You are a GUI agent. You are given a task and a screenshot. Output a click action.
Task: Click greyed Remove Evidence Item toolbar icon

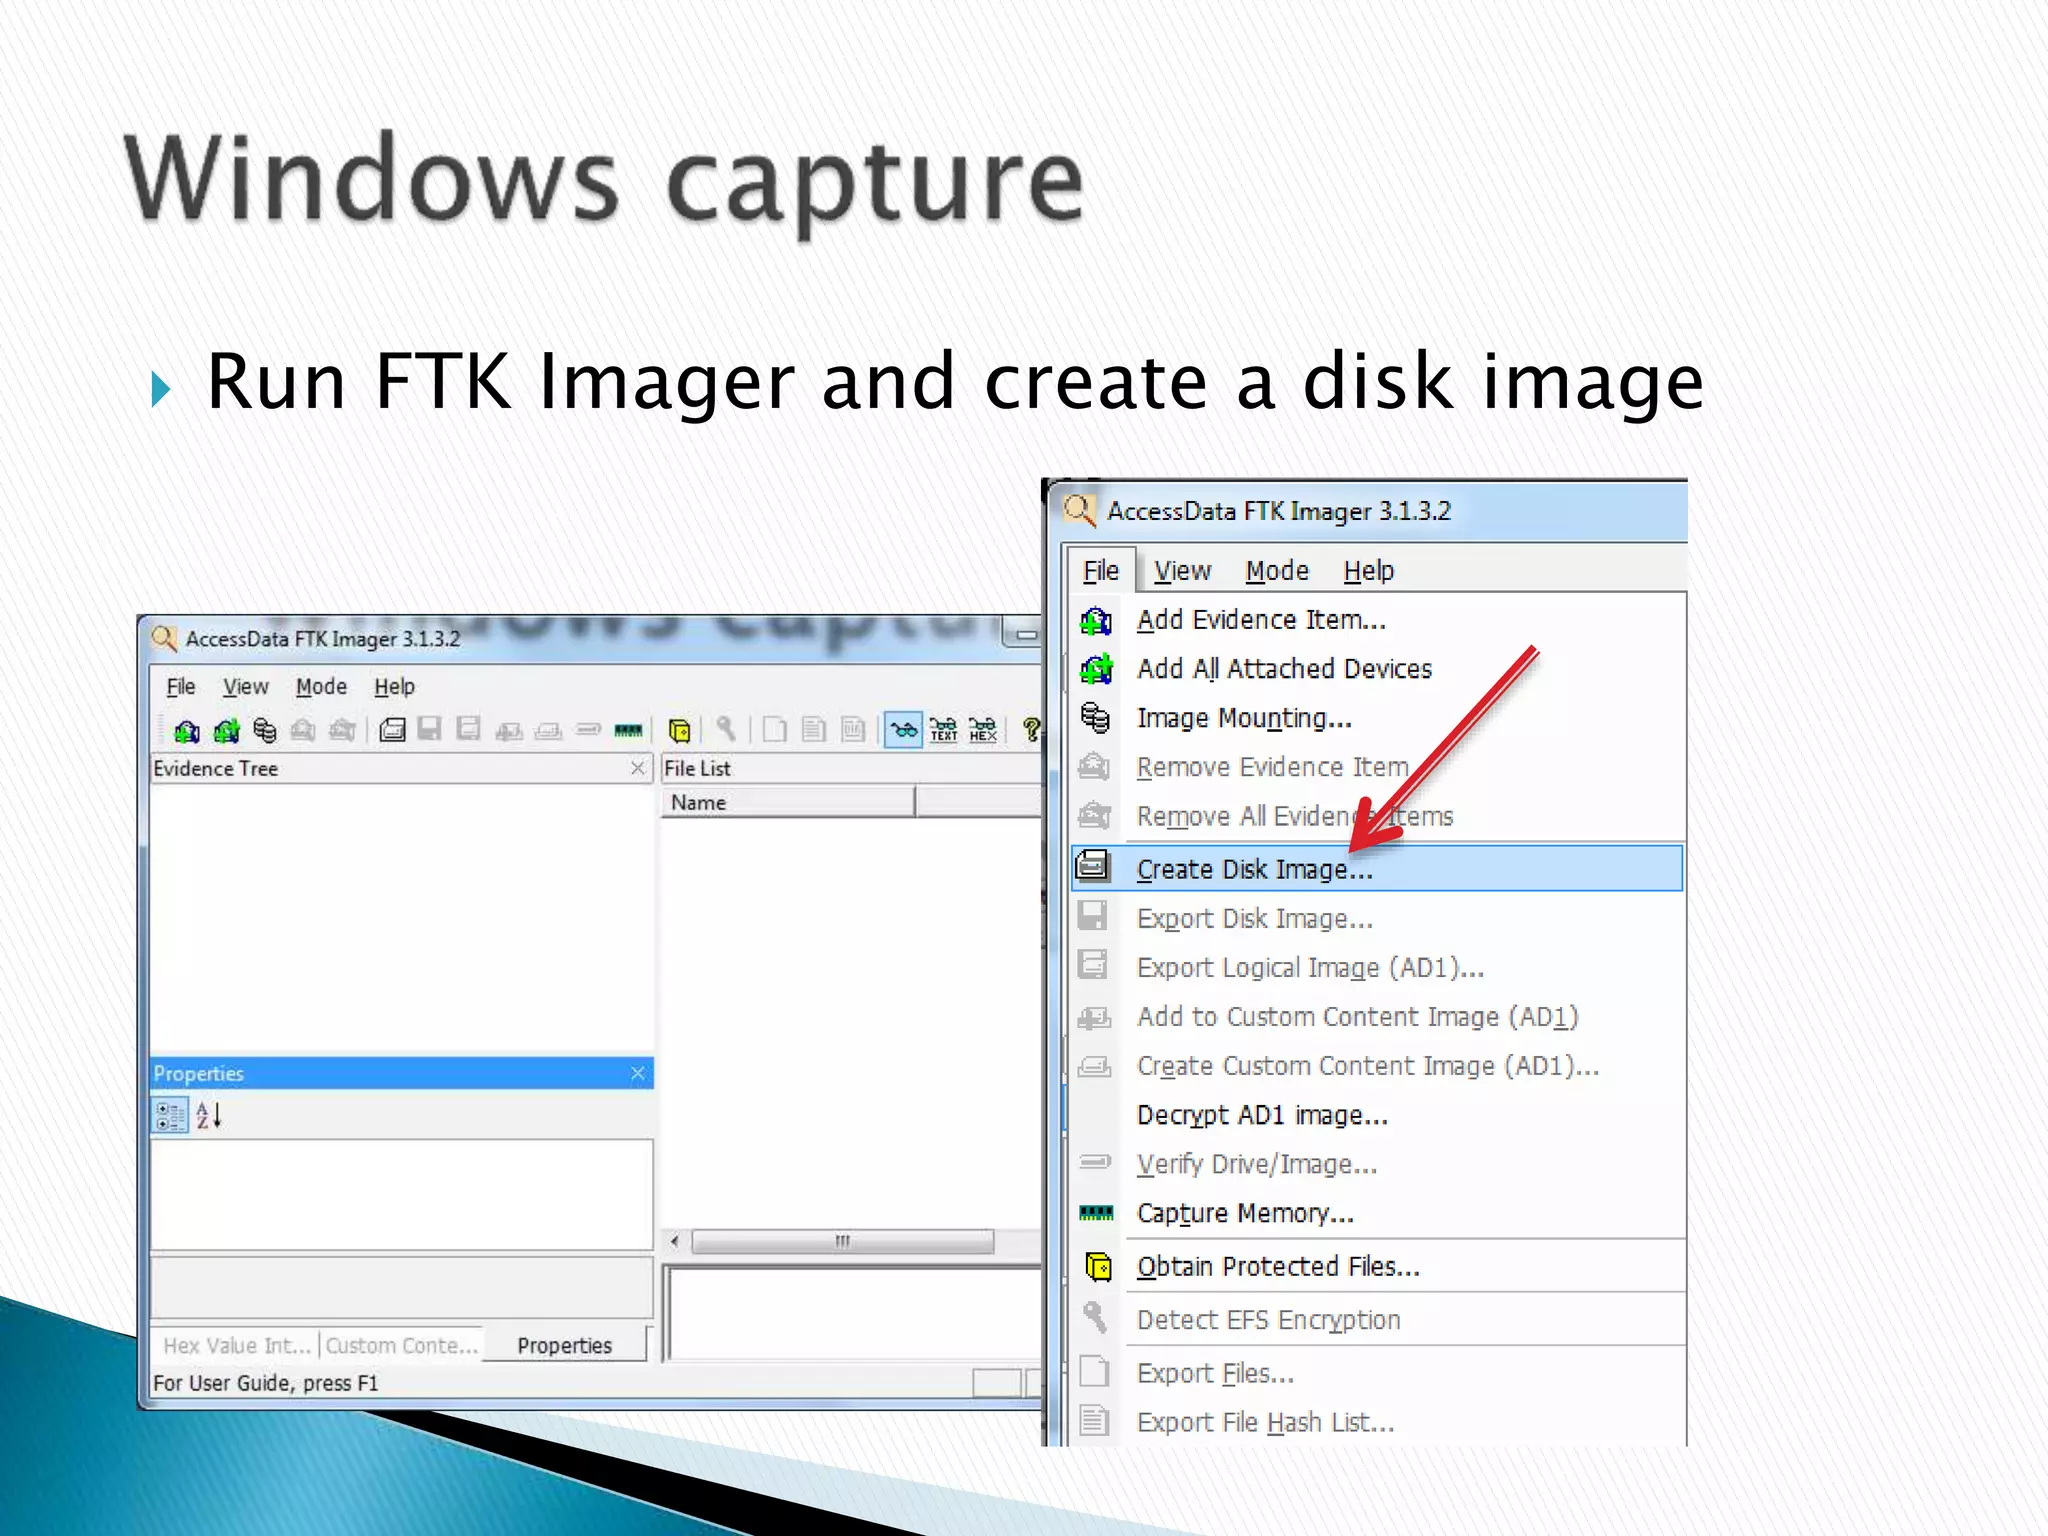[x=303, y=730]
